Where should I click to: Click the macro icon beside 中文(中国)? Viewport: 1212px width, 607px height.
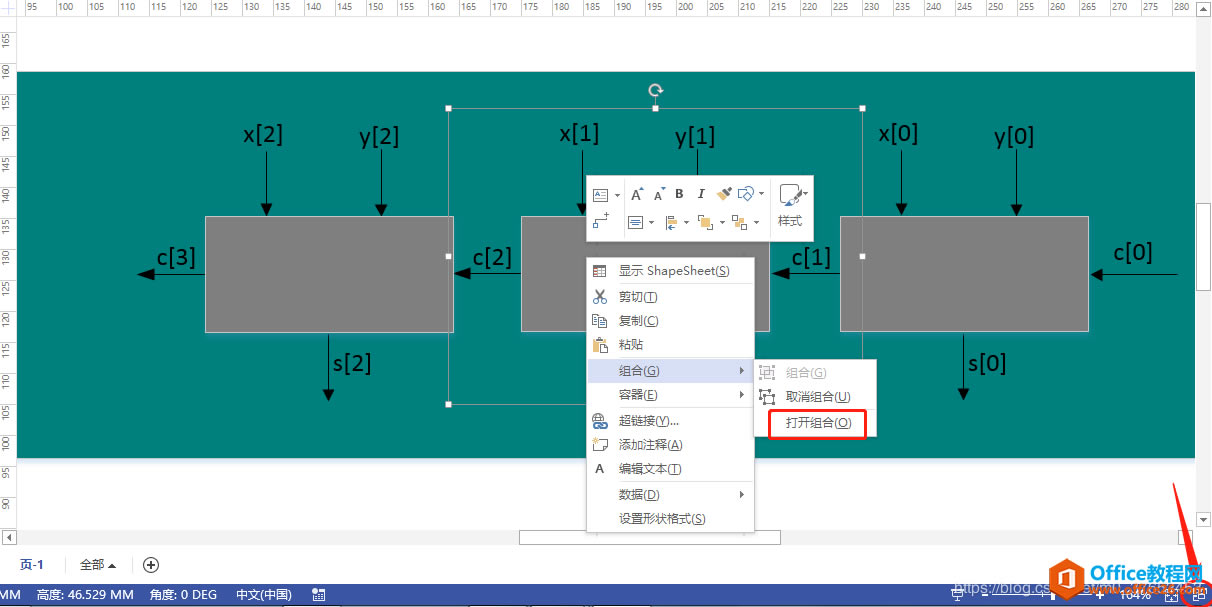(318, 594)
